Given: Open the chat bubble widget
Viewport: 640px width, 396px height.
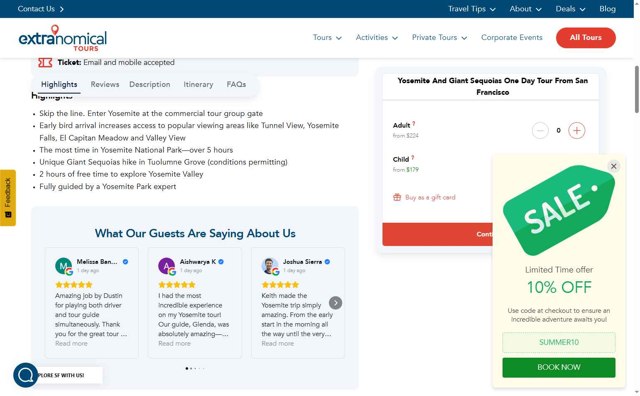Looking at the screenshot, I should coord(25,375).
